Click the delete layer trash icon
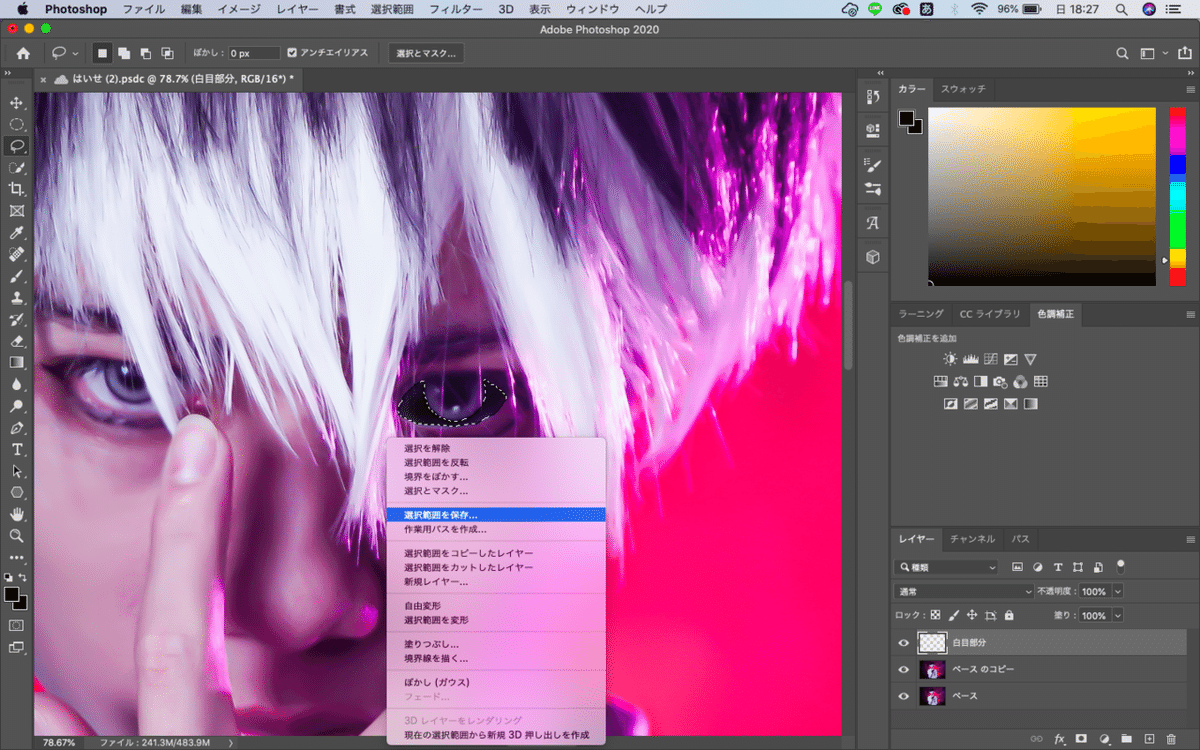 coord(1171,739)
